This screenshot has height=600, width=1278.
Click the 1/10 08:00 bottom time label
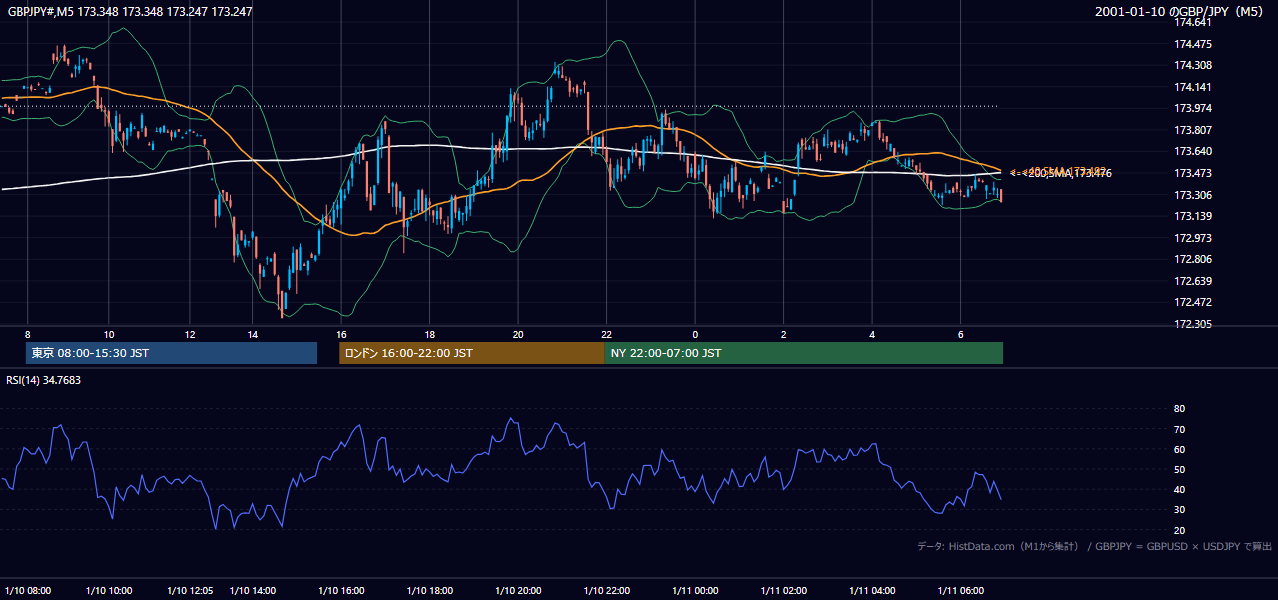coord(27,591)
